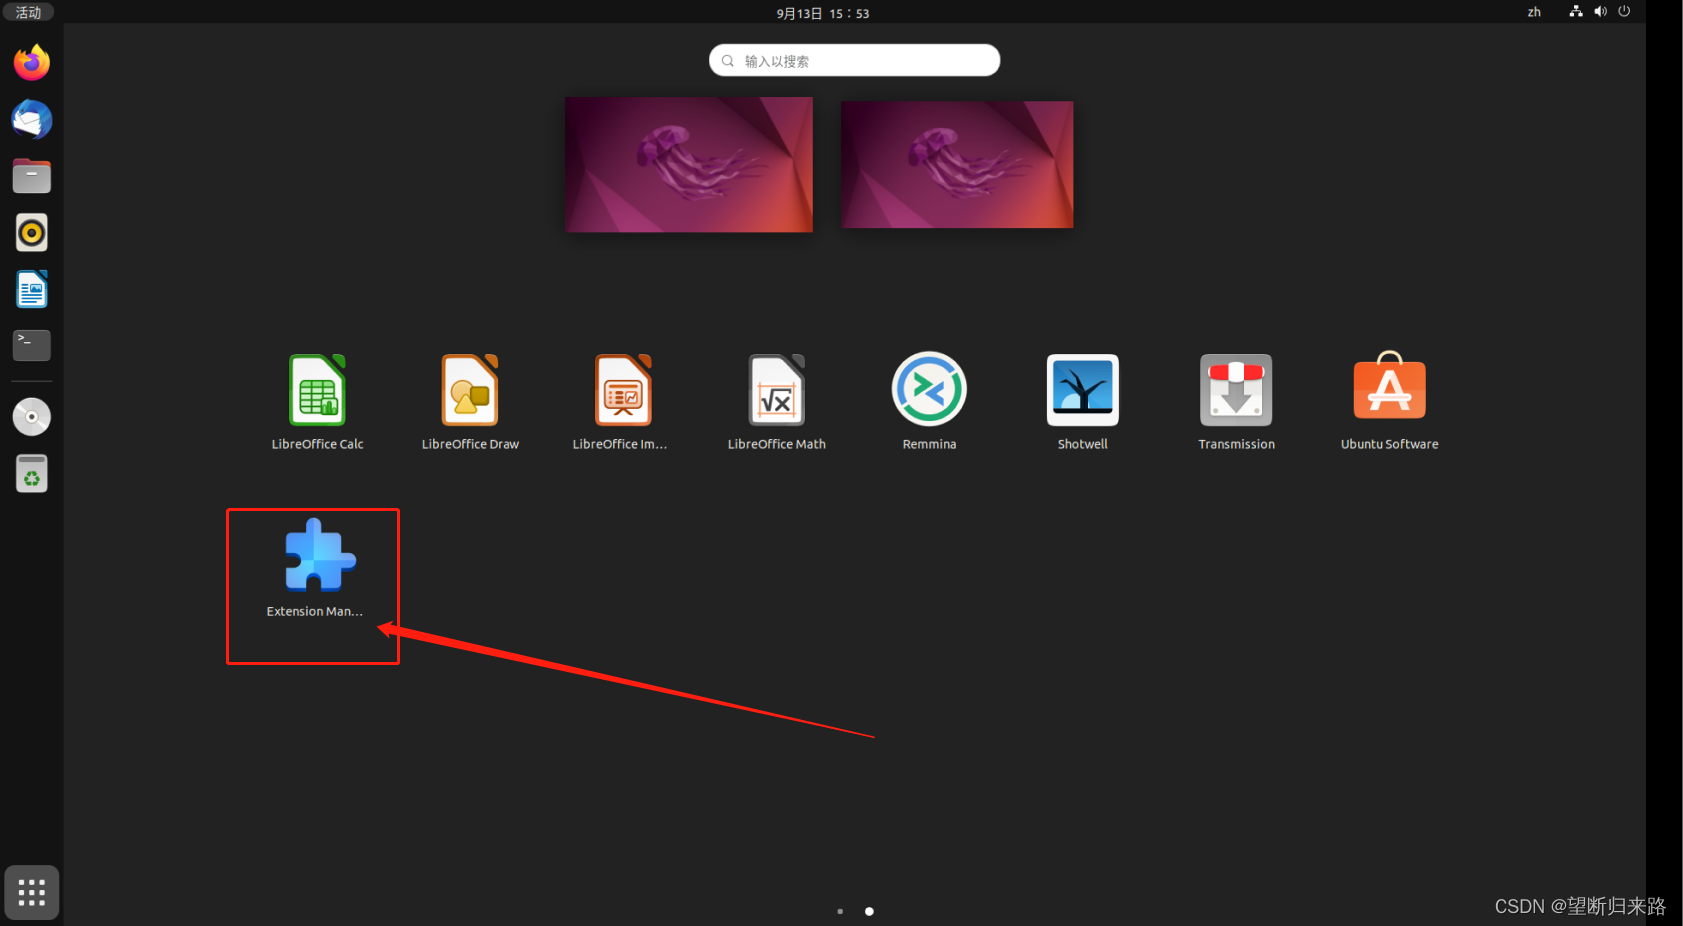Open Firefox from the dock
Image resolution: width=1683 pixels, height=926 pixels.
point(32,63)
